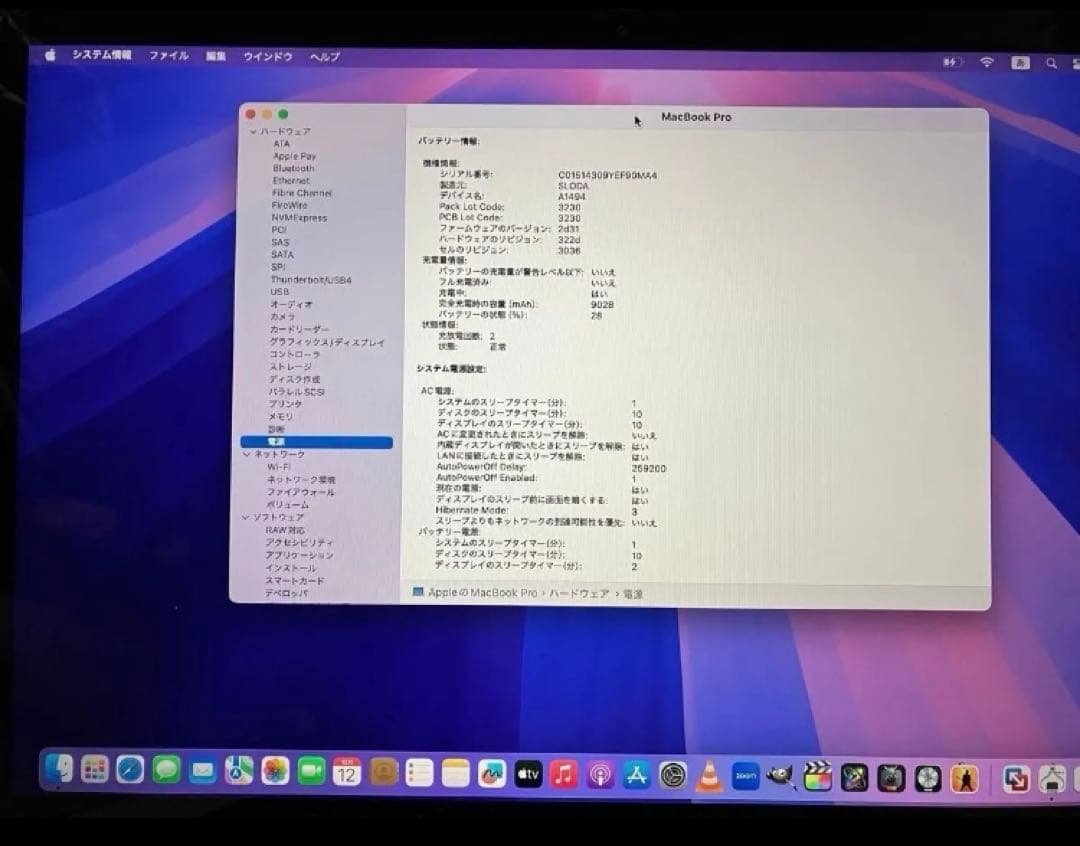The height and width of the screenshot is (846, 1080).
Task: Collapse the ネットワーク sidebar section
Action: [x=245, y=453]
